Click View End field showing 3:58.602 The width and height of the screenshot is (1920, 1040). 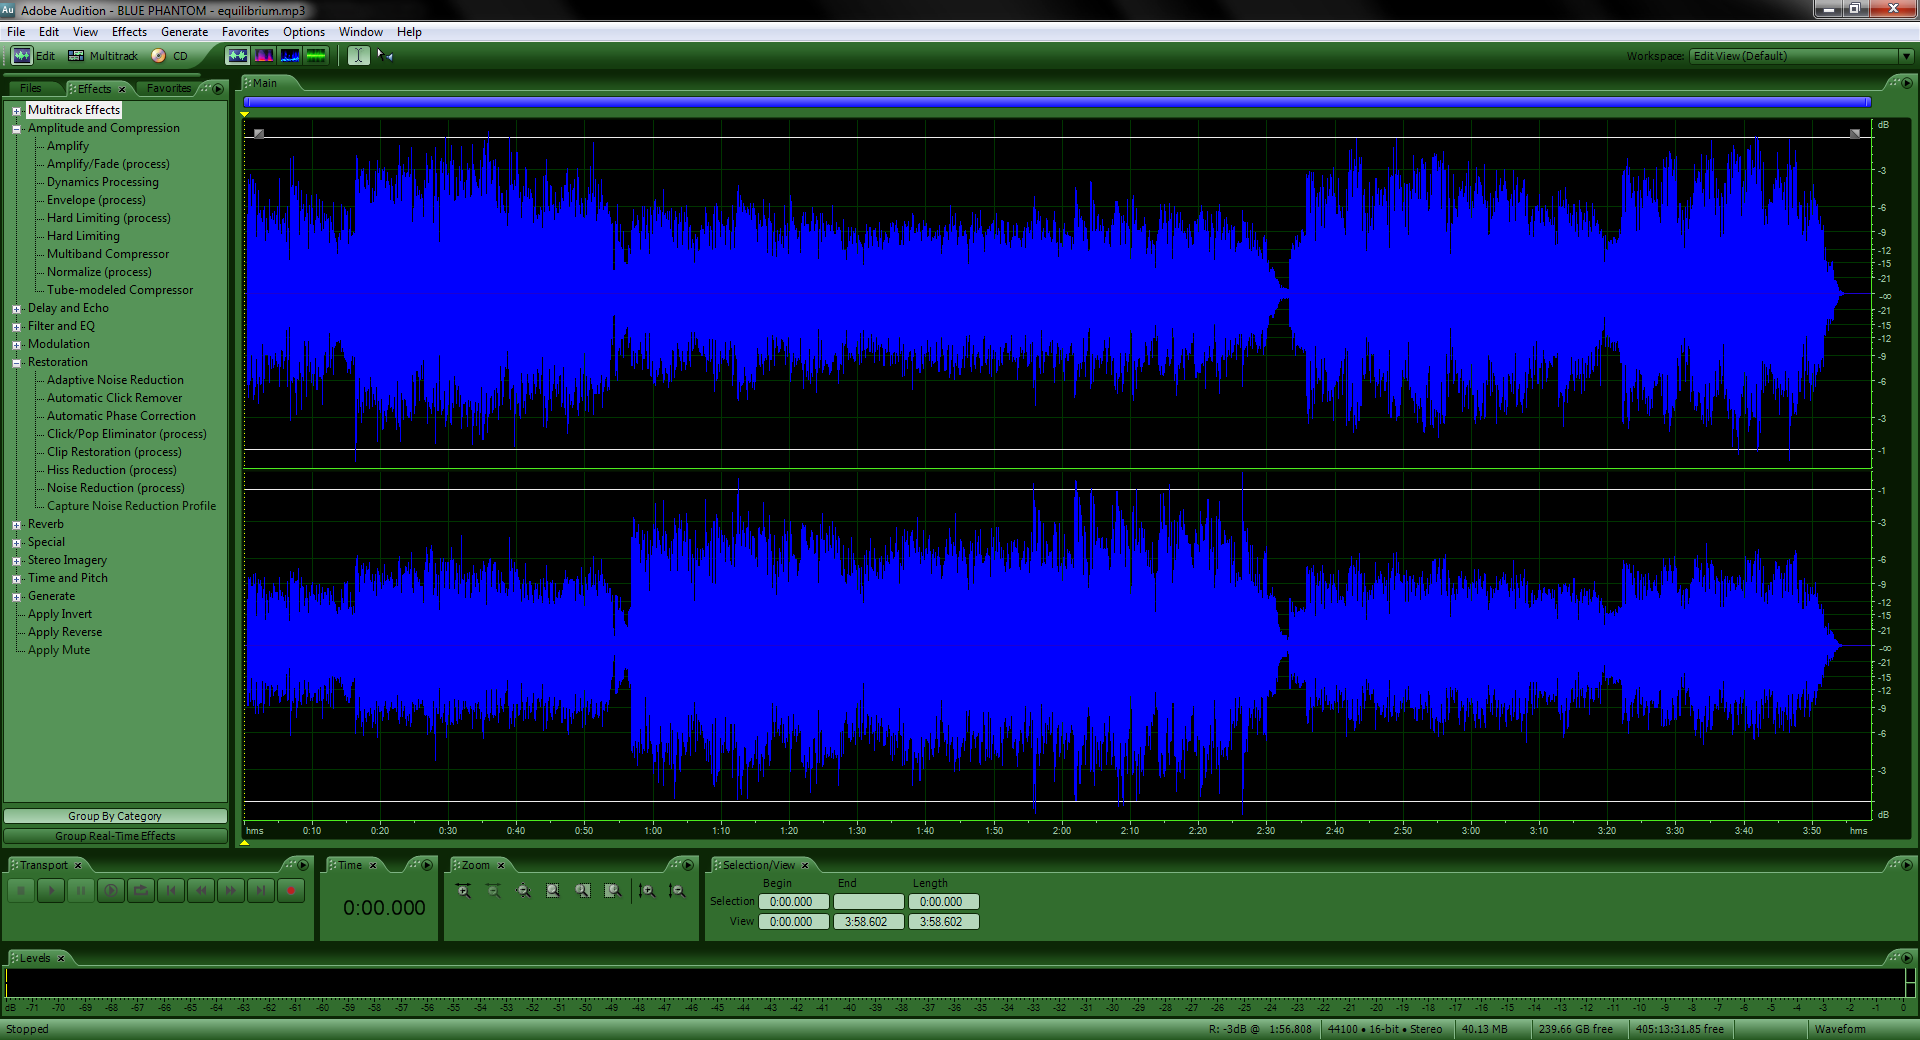pos(868,922)
